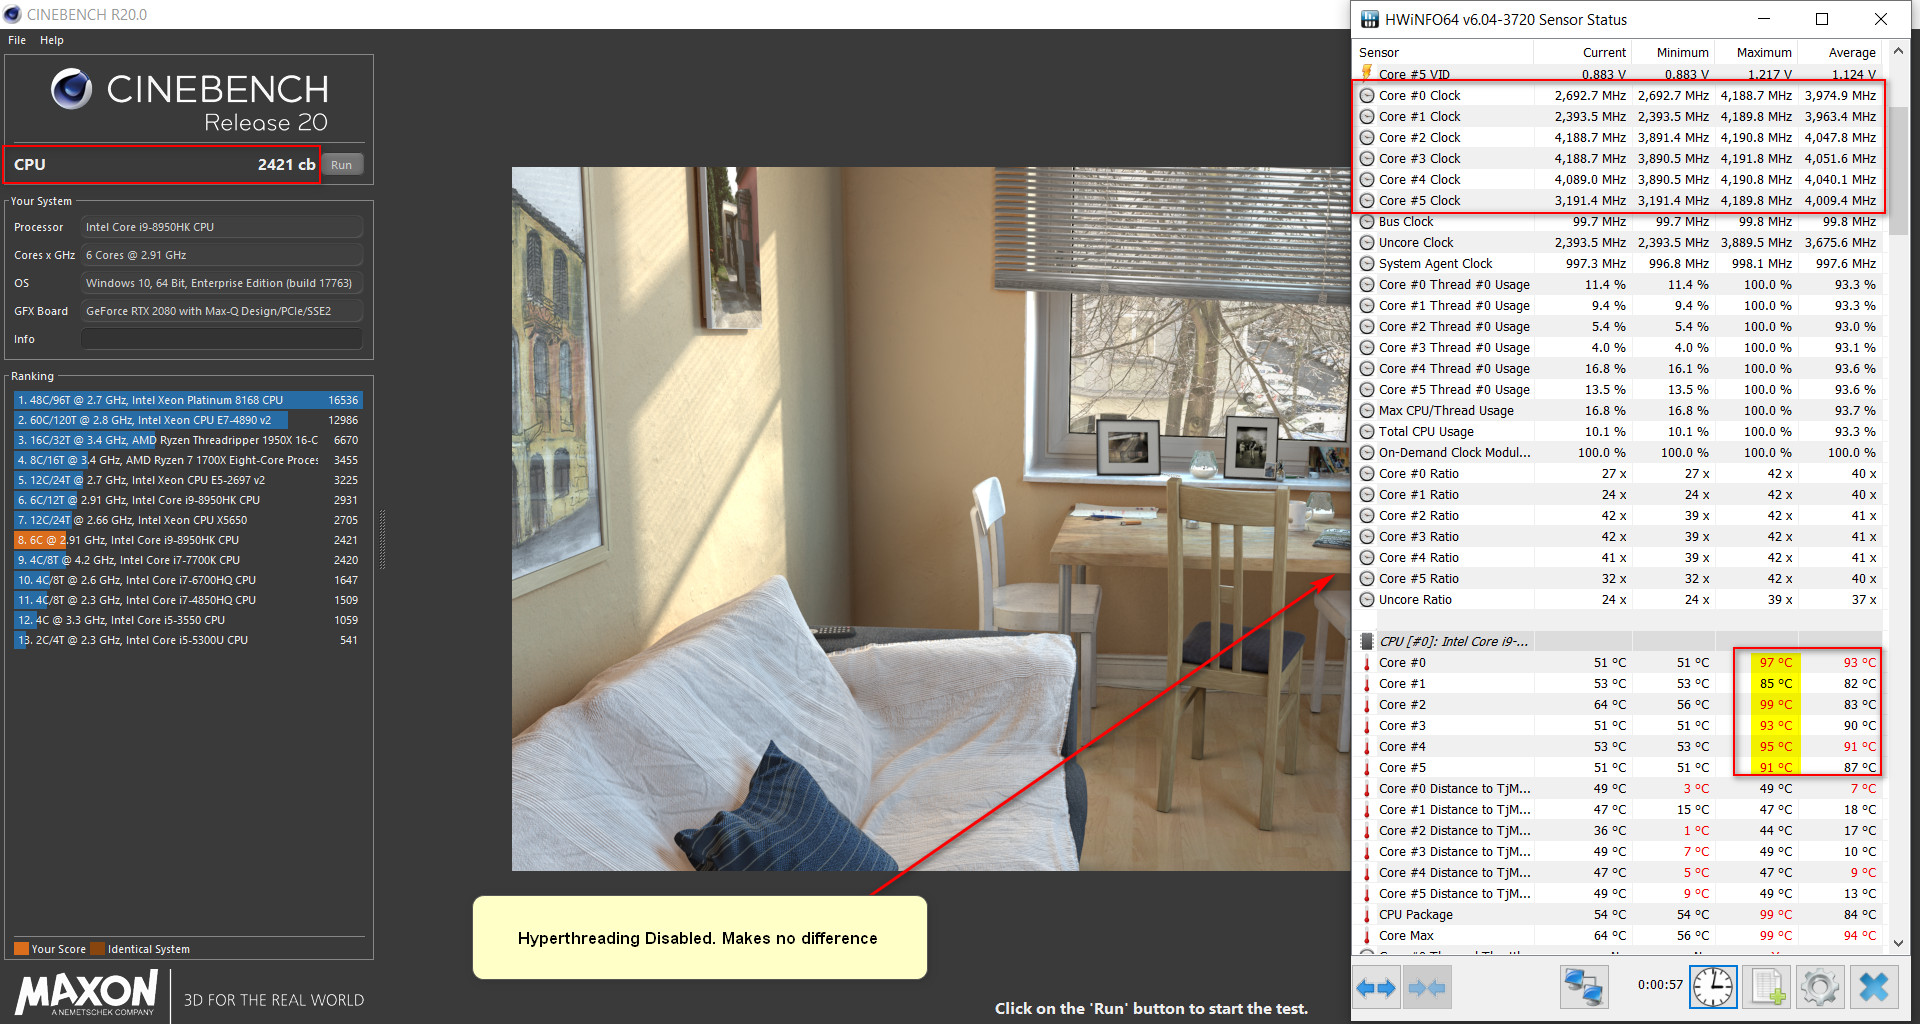1920x1024 pixels.
Task: Click the Average column header
Action: 1841,52
